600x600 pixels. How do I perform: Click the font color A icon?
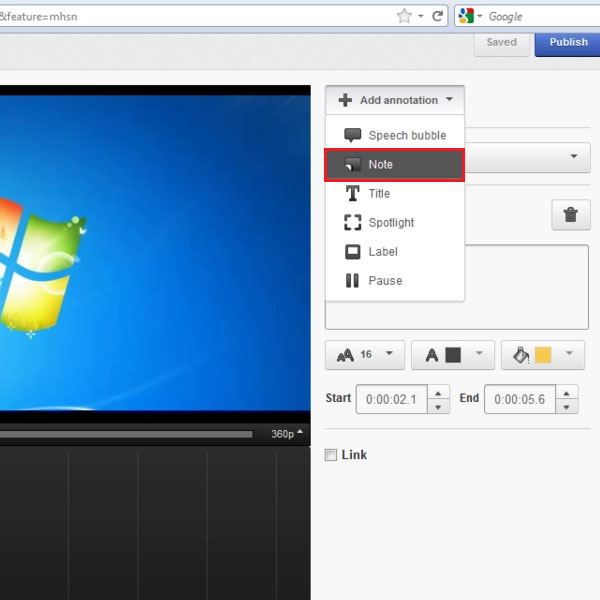click(432, 355)
